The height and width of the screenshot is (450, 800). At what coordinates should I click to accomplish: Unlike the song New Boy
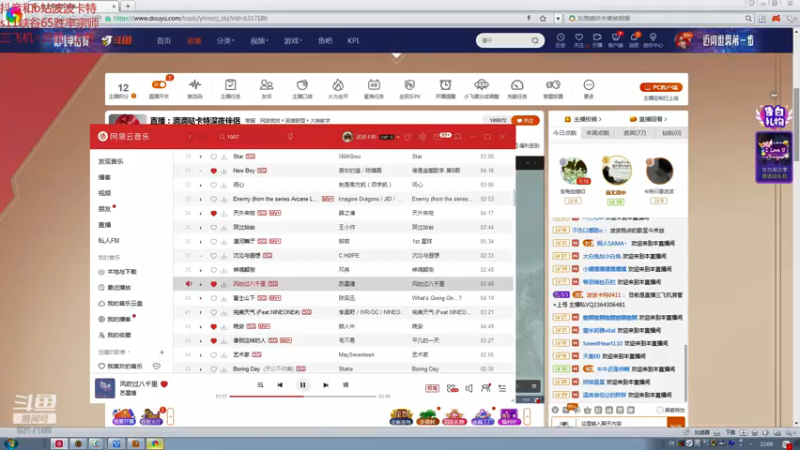[214, 171]
